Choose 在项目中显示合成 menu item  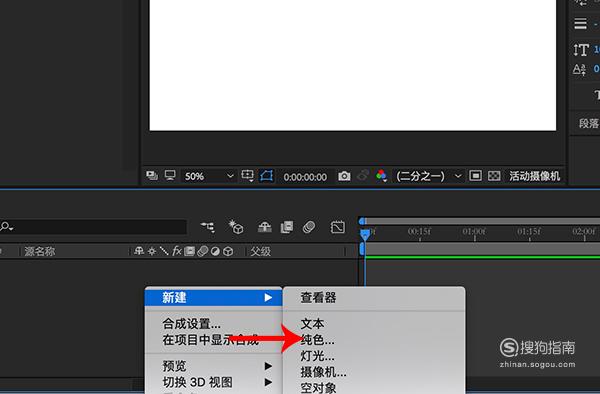click(211, 339)
